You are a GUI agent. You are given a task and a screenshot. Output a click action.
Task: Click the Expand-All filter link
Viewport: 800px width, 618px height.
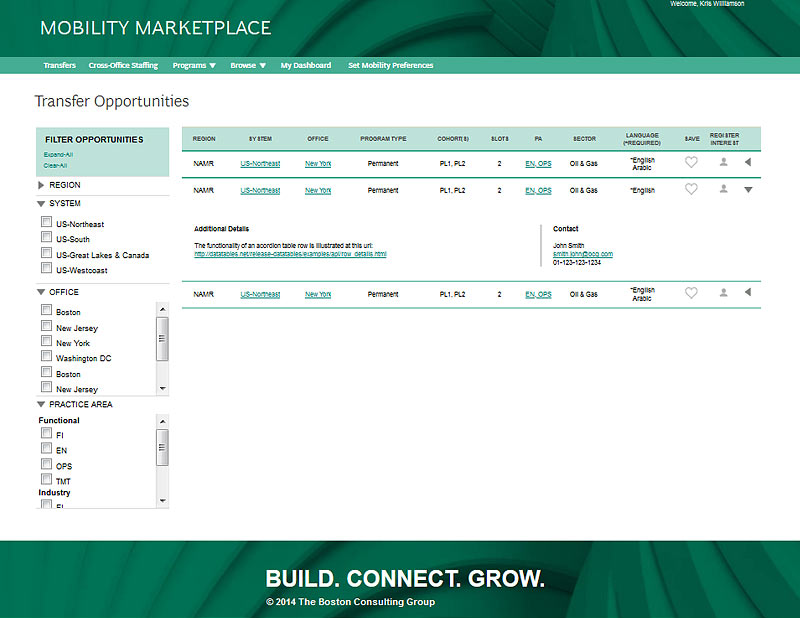[56, 155]
